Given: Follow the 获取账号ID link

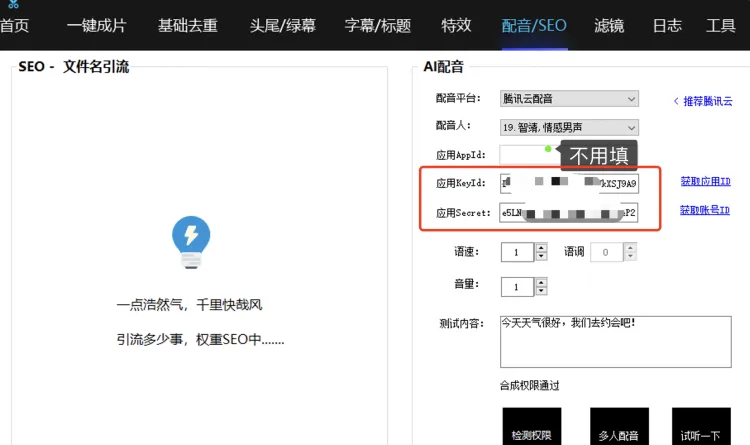Looking at the screenshot, I should tap(705, 210).
